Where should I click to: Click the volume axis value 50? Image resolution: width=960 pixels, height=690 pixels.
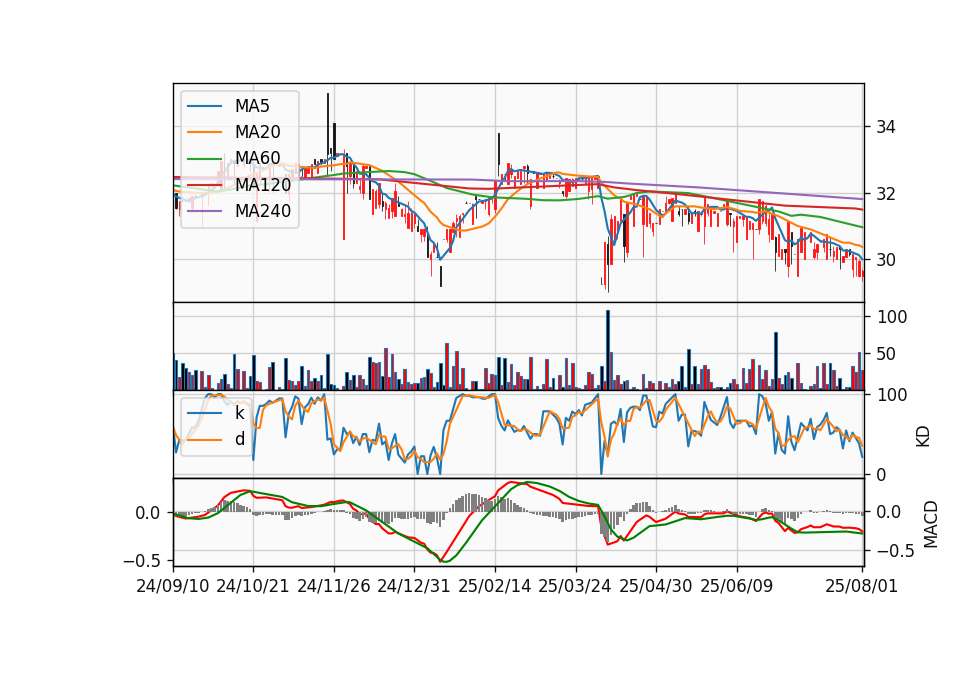pos(887,354)
